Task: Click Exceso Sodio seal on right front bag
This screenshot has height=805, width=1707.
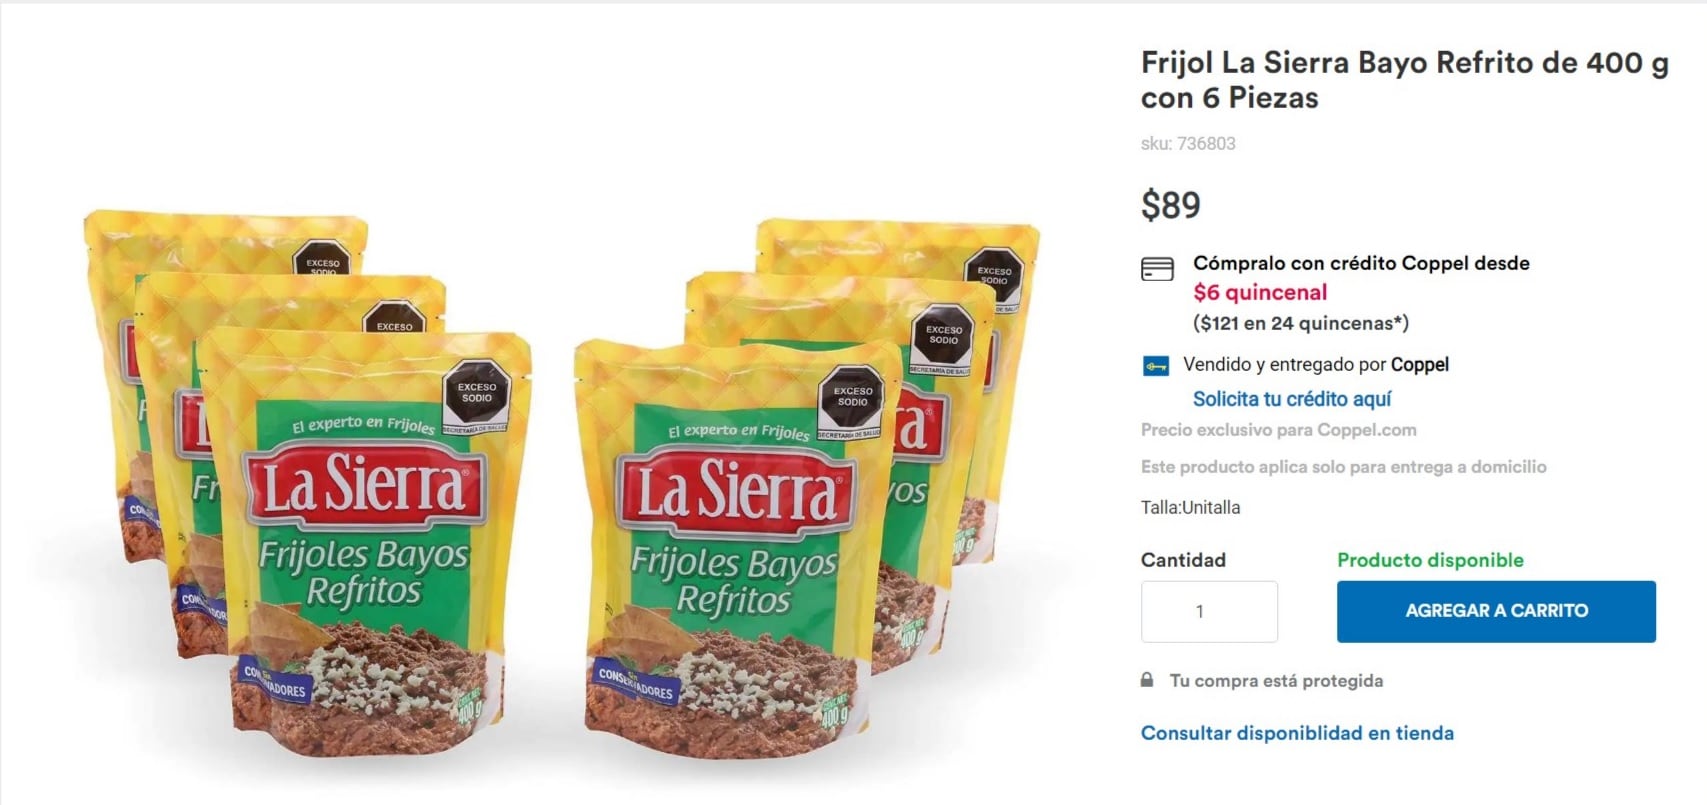Action: [x=852, y=399]
